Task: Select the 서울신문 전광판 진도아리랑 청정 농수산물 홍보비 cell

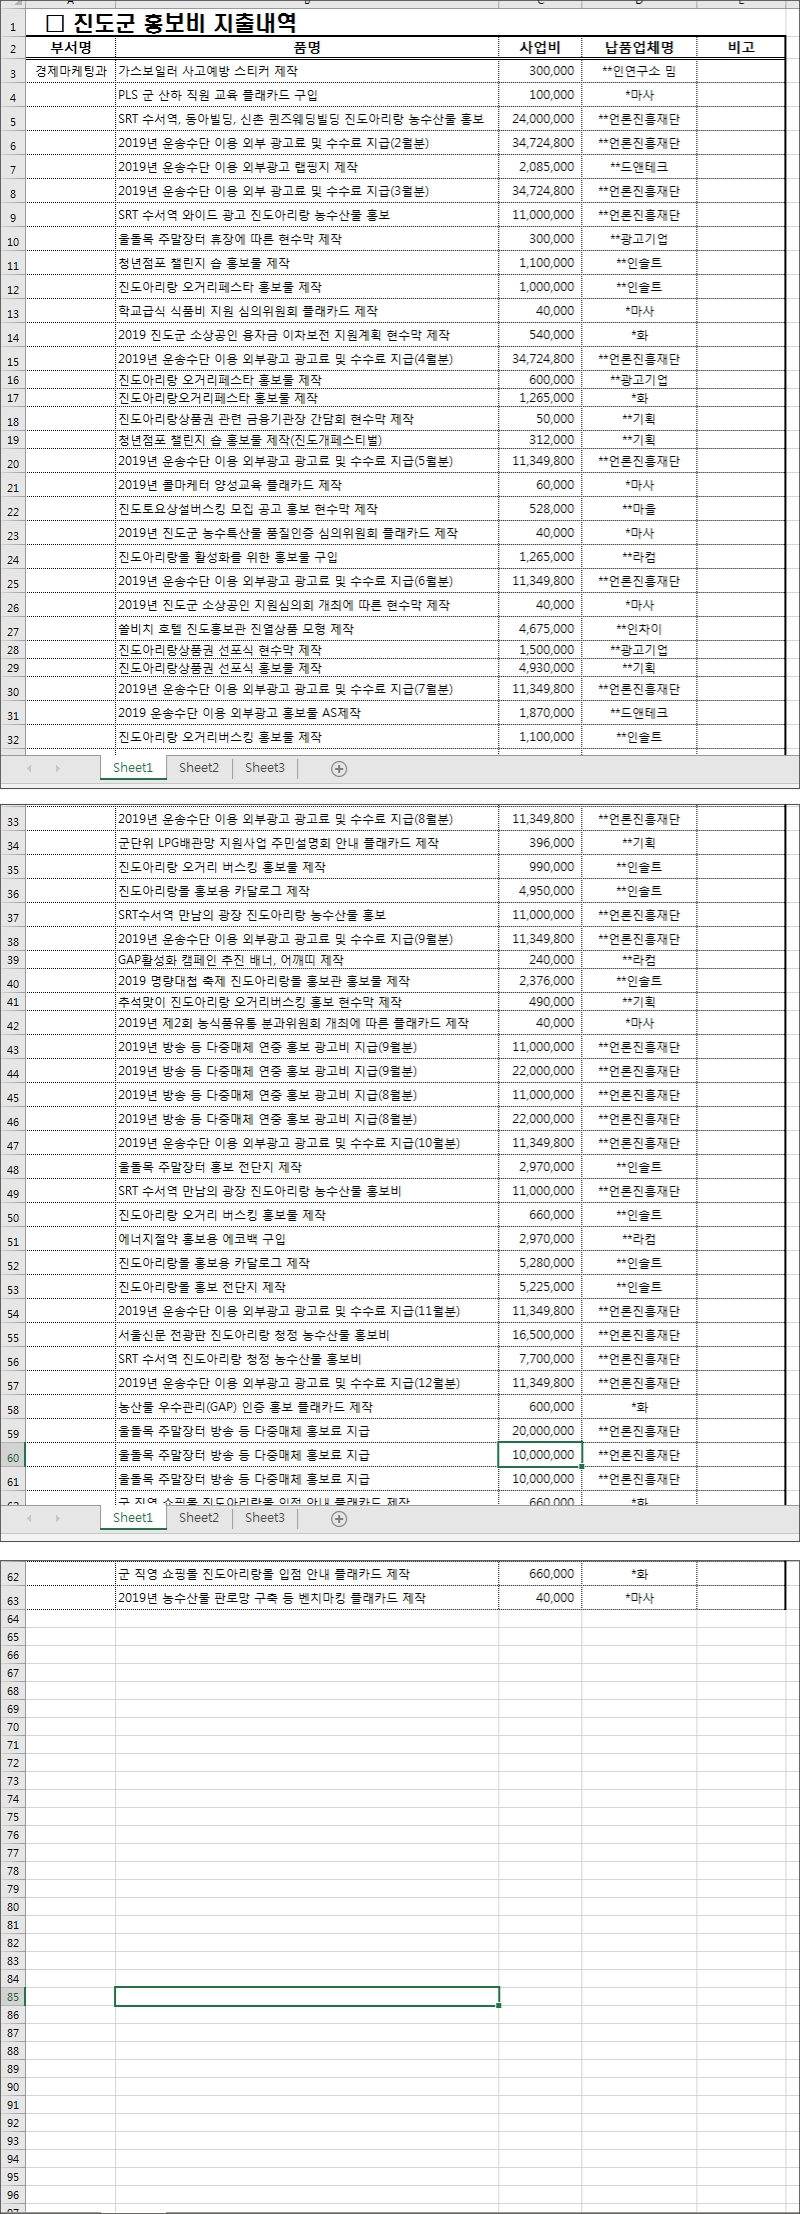Action: pyautogui.click(x=307, y=1335)
